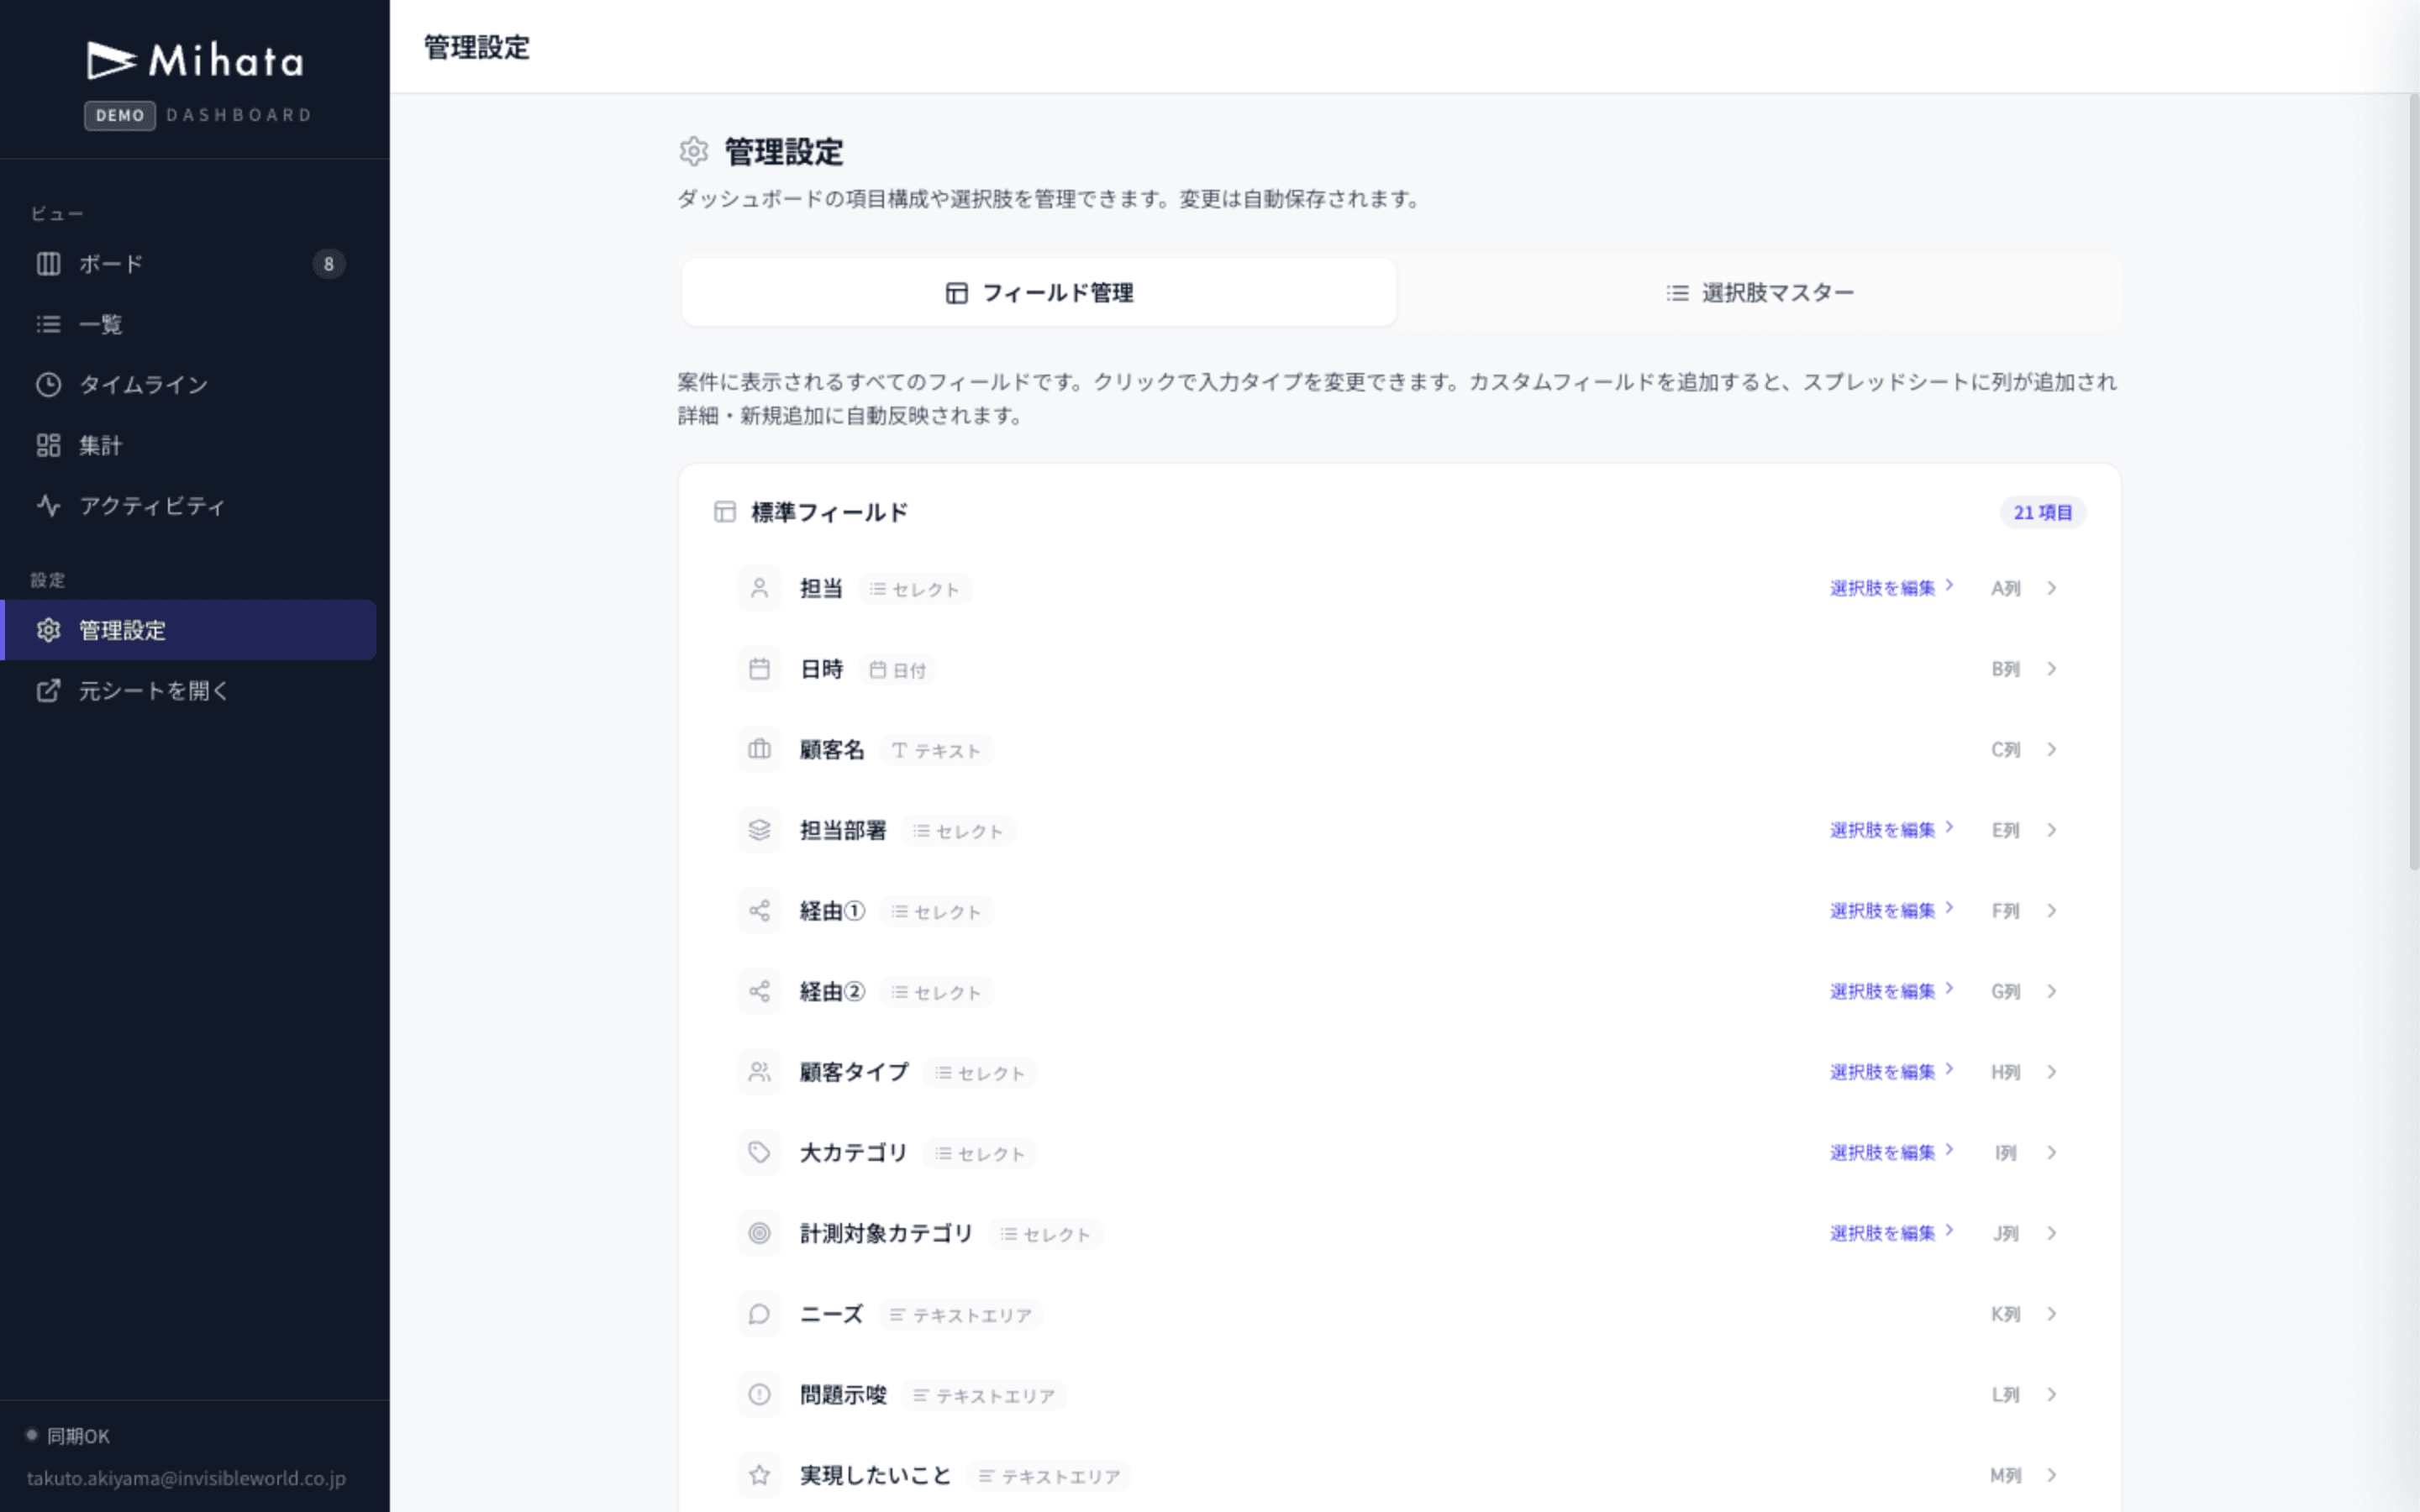Image resolution: width=2420 pixels, height=1512 pixels.
Task: Click the alert icon for 問題示唆 field
Action: [759, 1395]
